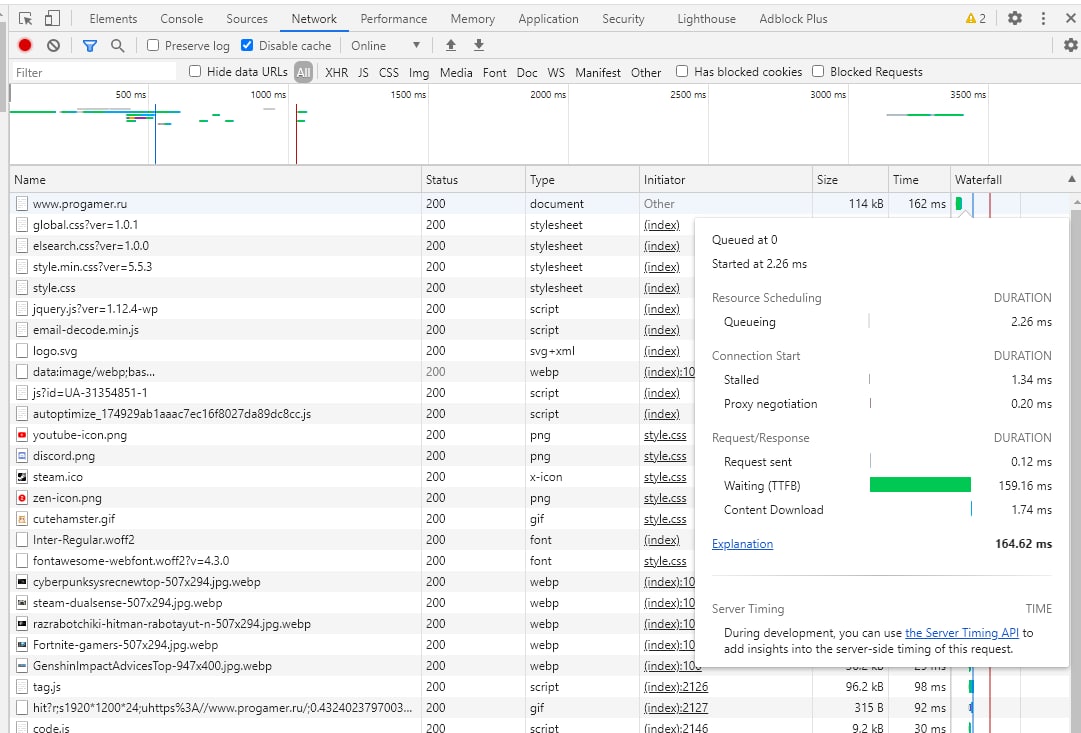Image resolution: width=1081 pixels, height=733 pixels.
Task: Stop recording network log
Action: pos(25,45)
